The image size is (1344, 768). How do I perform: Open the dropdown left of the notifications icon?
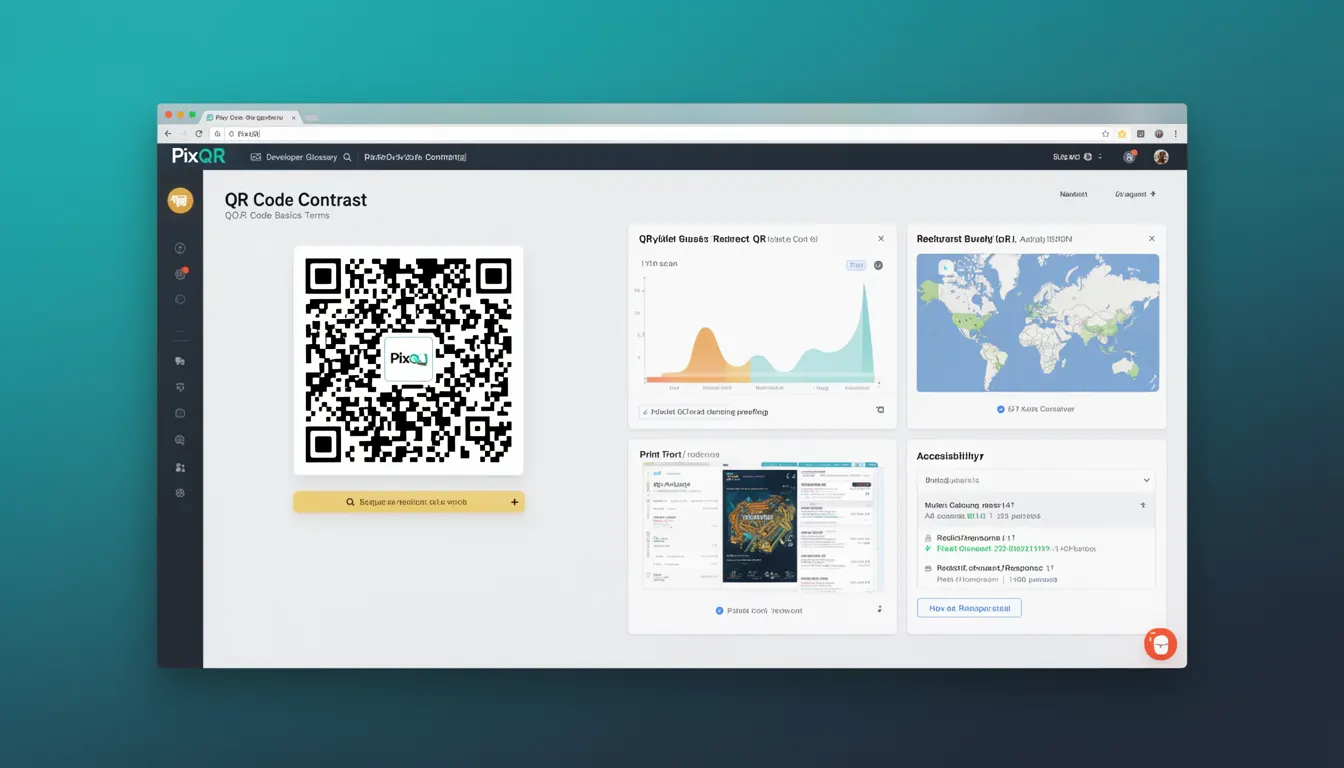pos(1077,157)
